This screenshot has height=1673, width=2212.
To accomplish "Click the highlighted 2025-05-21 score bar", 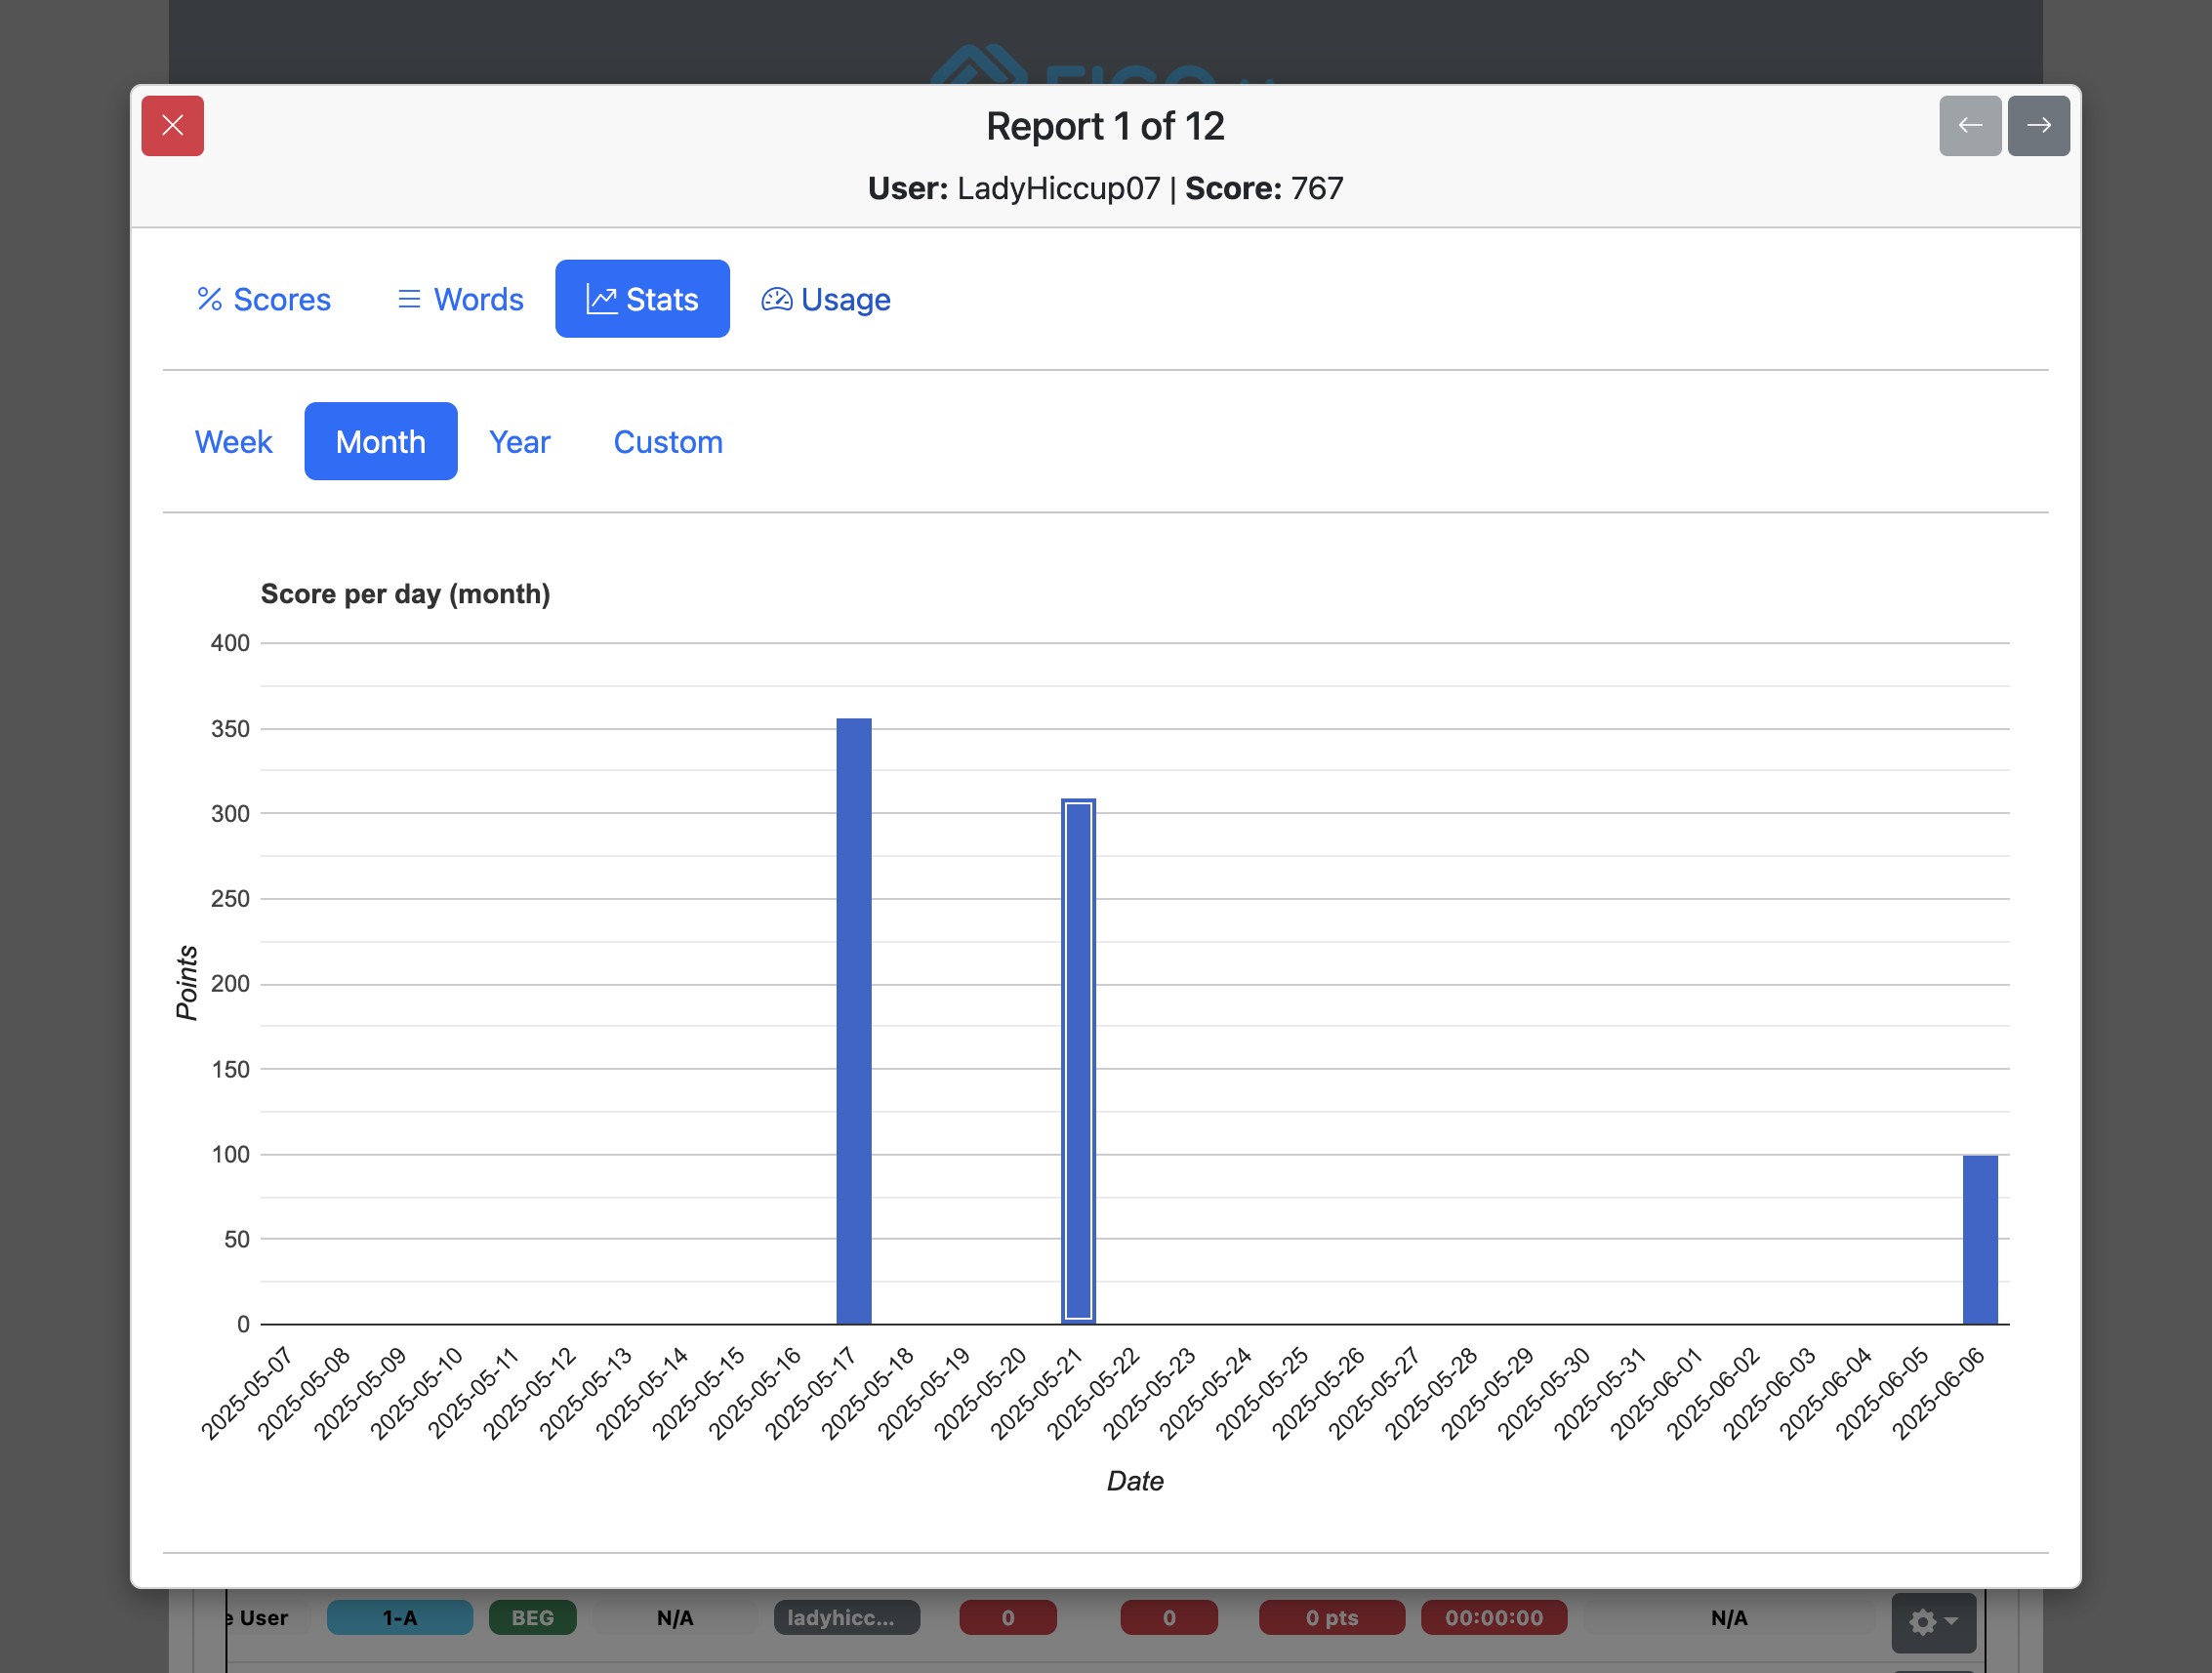I will (x=1079, y=1061).
